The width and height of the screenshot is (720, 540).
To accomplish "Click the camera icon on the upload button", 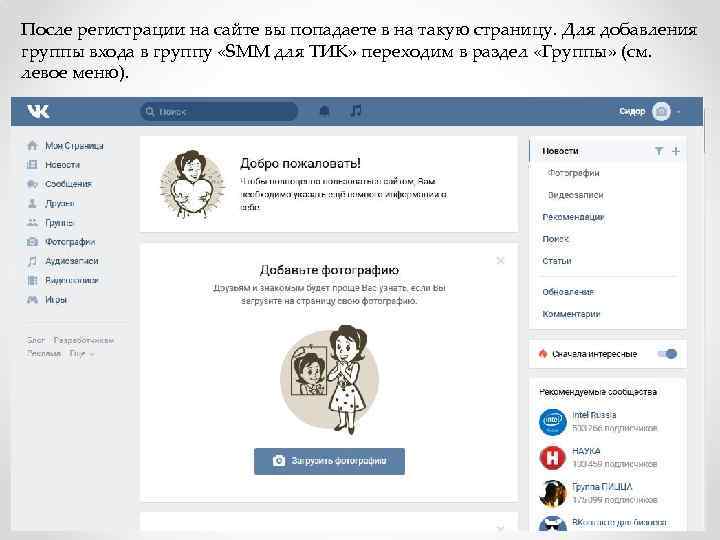I will point(279,461).
